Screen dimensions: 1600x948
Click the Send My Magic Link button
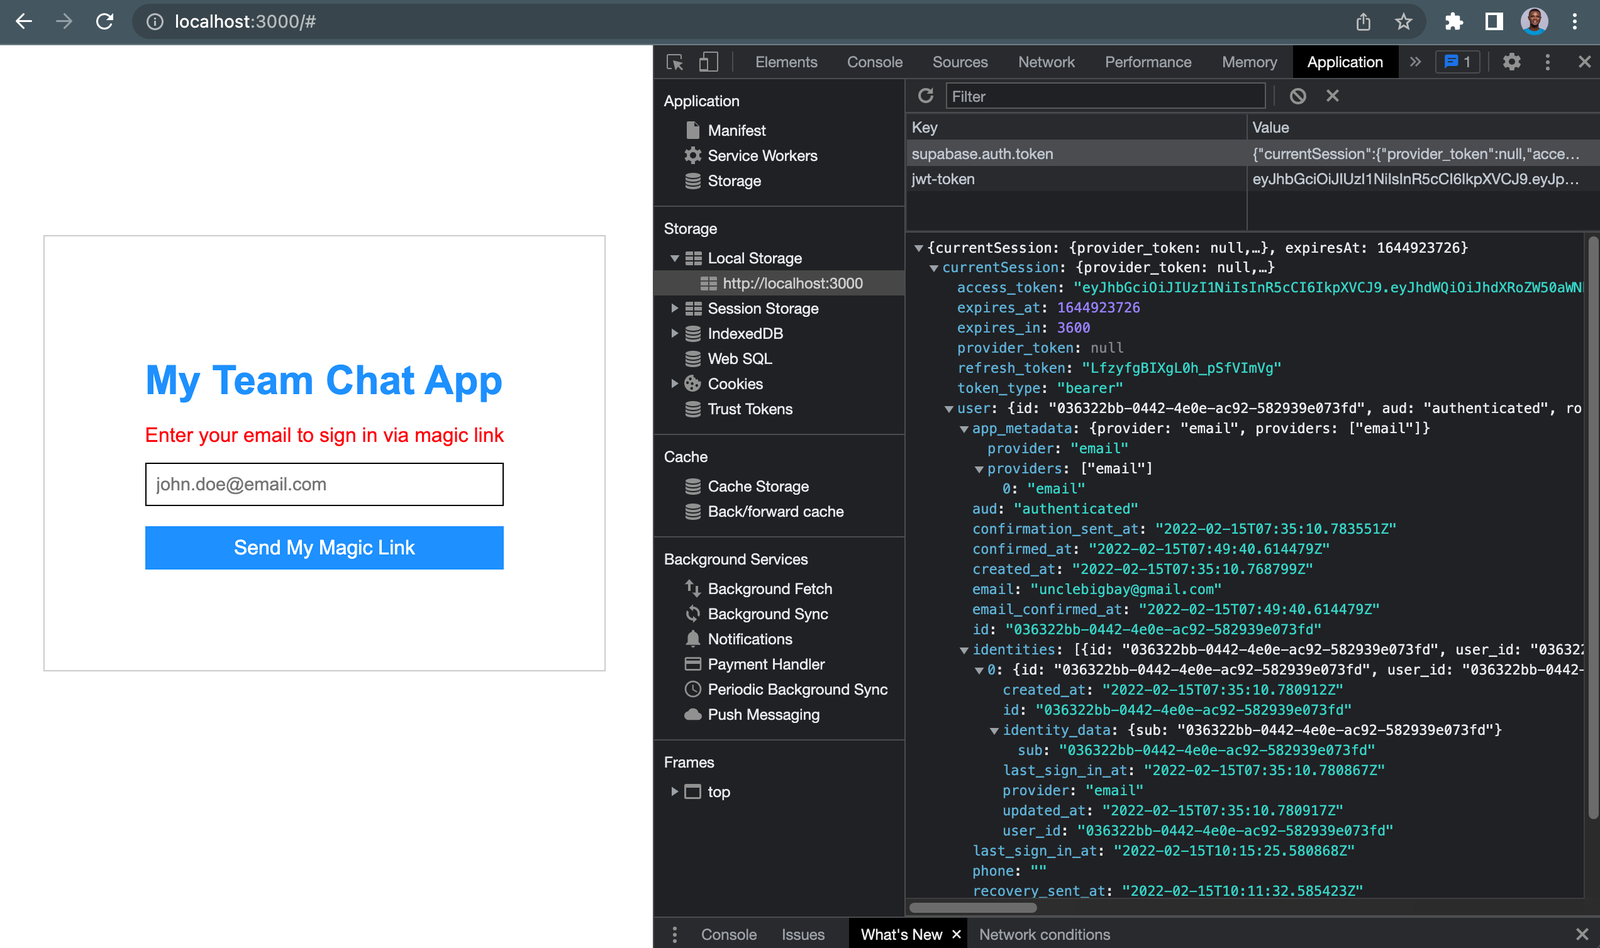tap(324, 547)
